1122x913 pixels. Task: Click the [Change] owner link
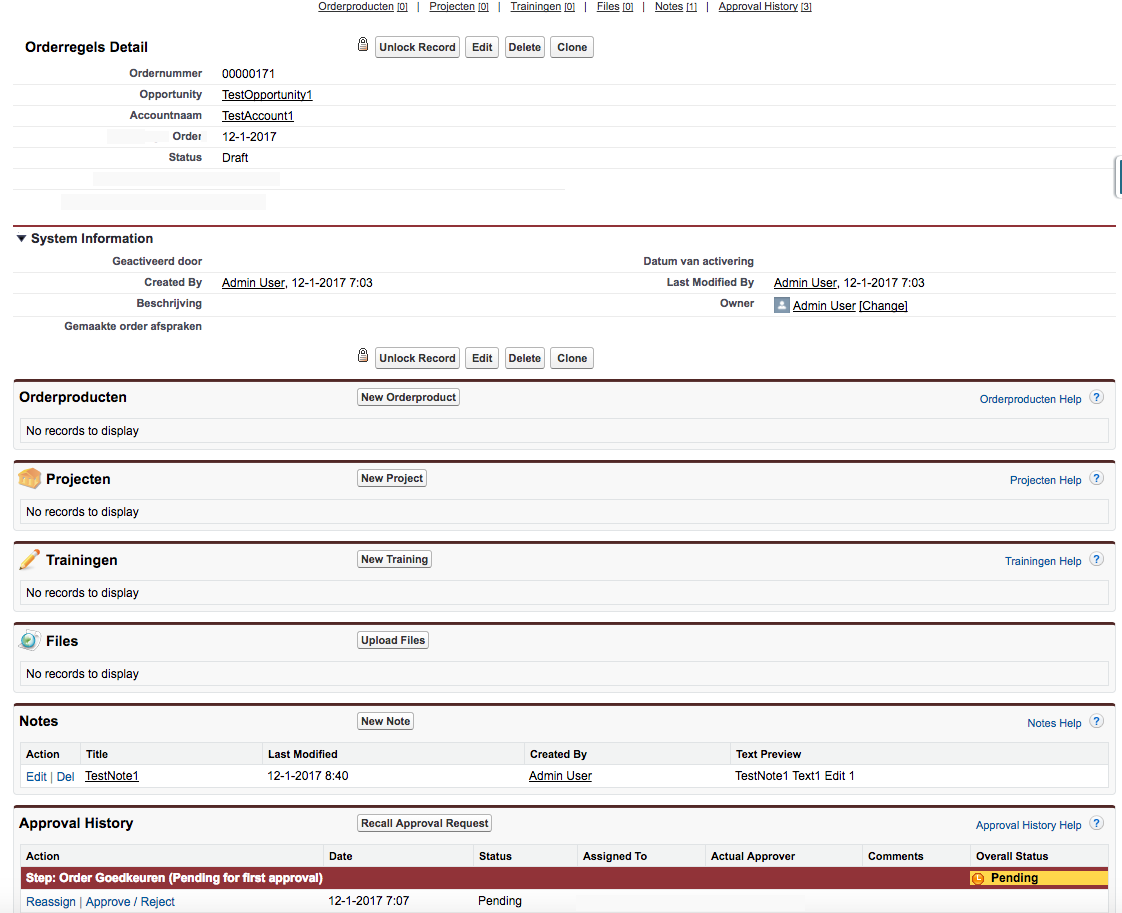tap(883, 306)
